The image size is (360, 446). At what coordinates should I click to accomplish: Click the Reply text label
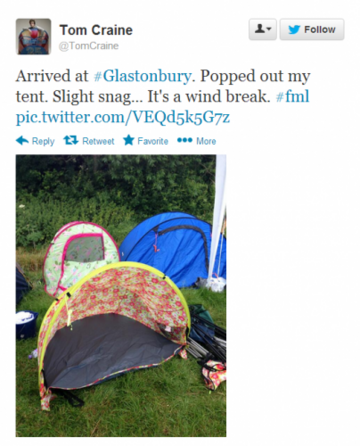[x=43, y=141]
